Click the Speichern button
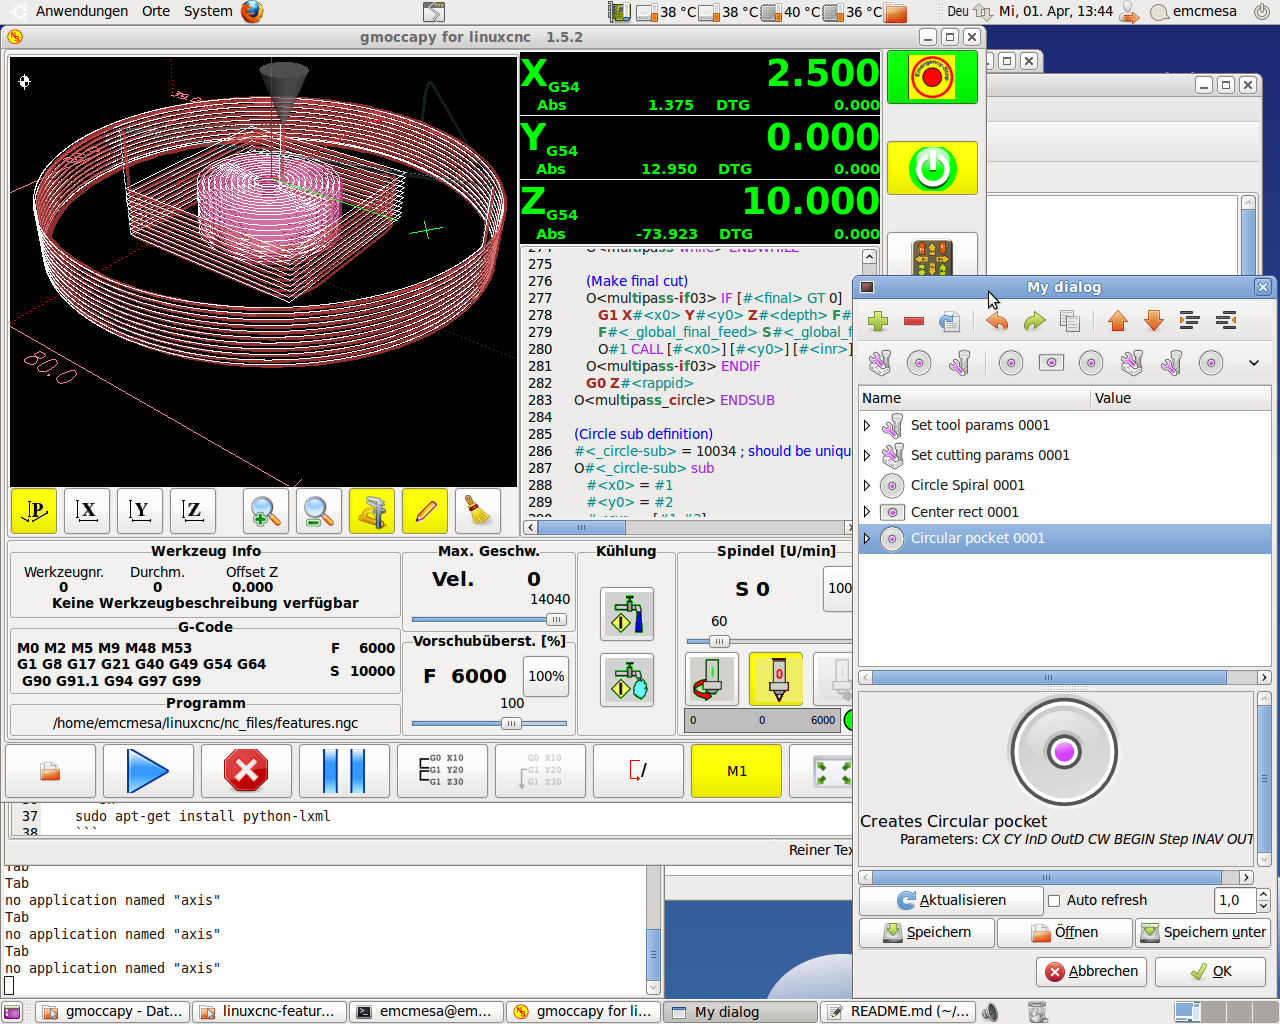This screenshot has width=1280, height=1024. coord(927,932)
